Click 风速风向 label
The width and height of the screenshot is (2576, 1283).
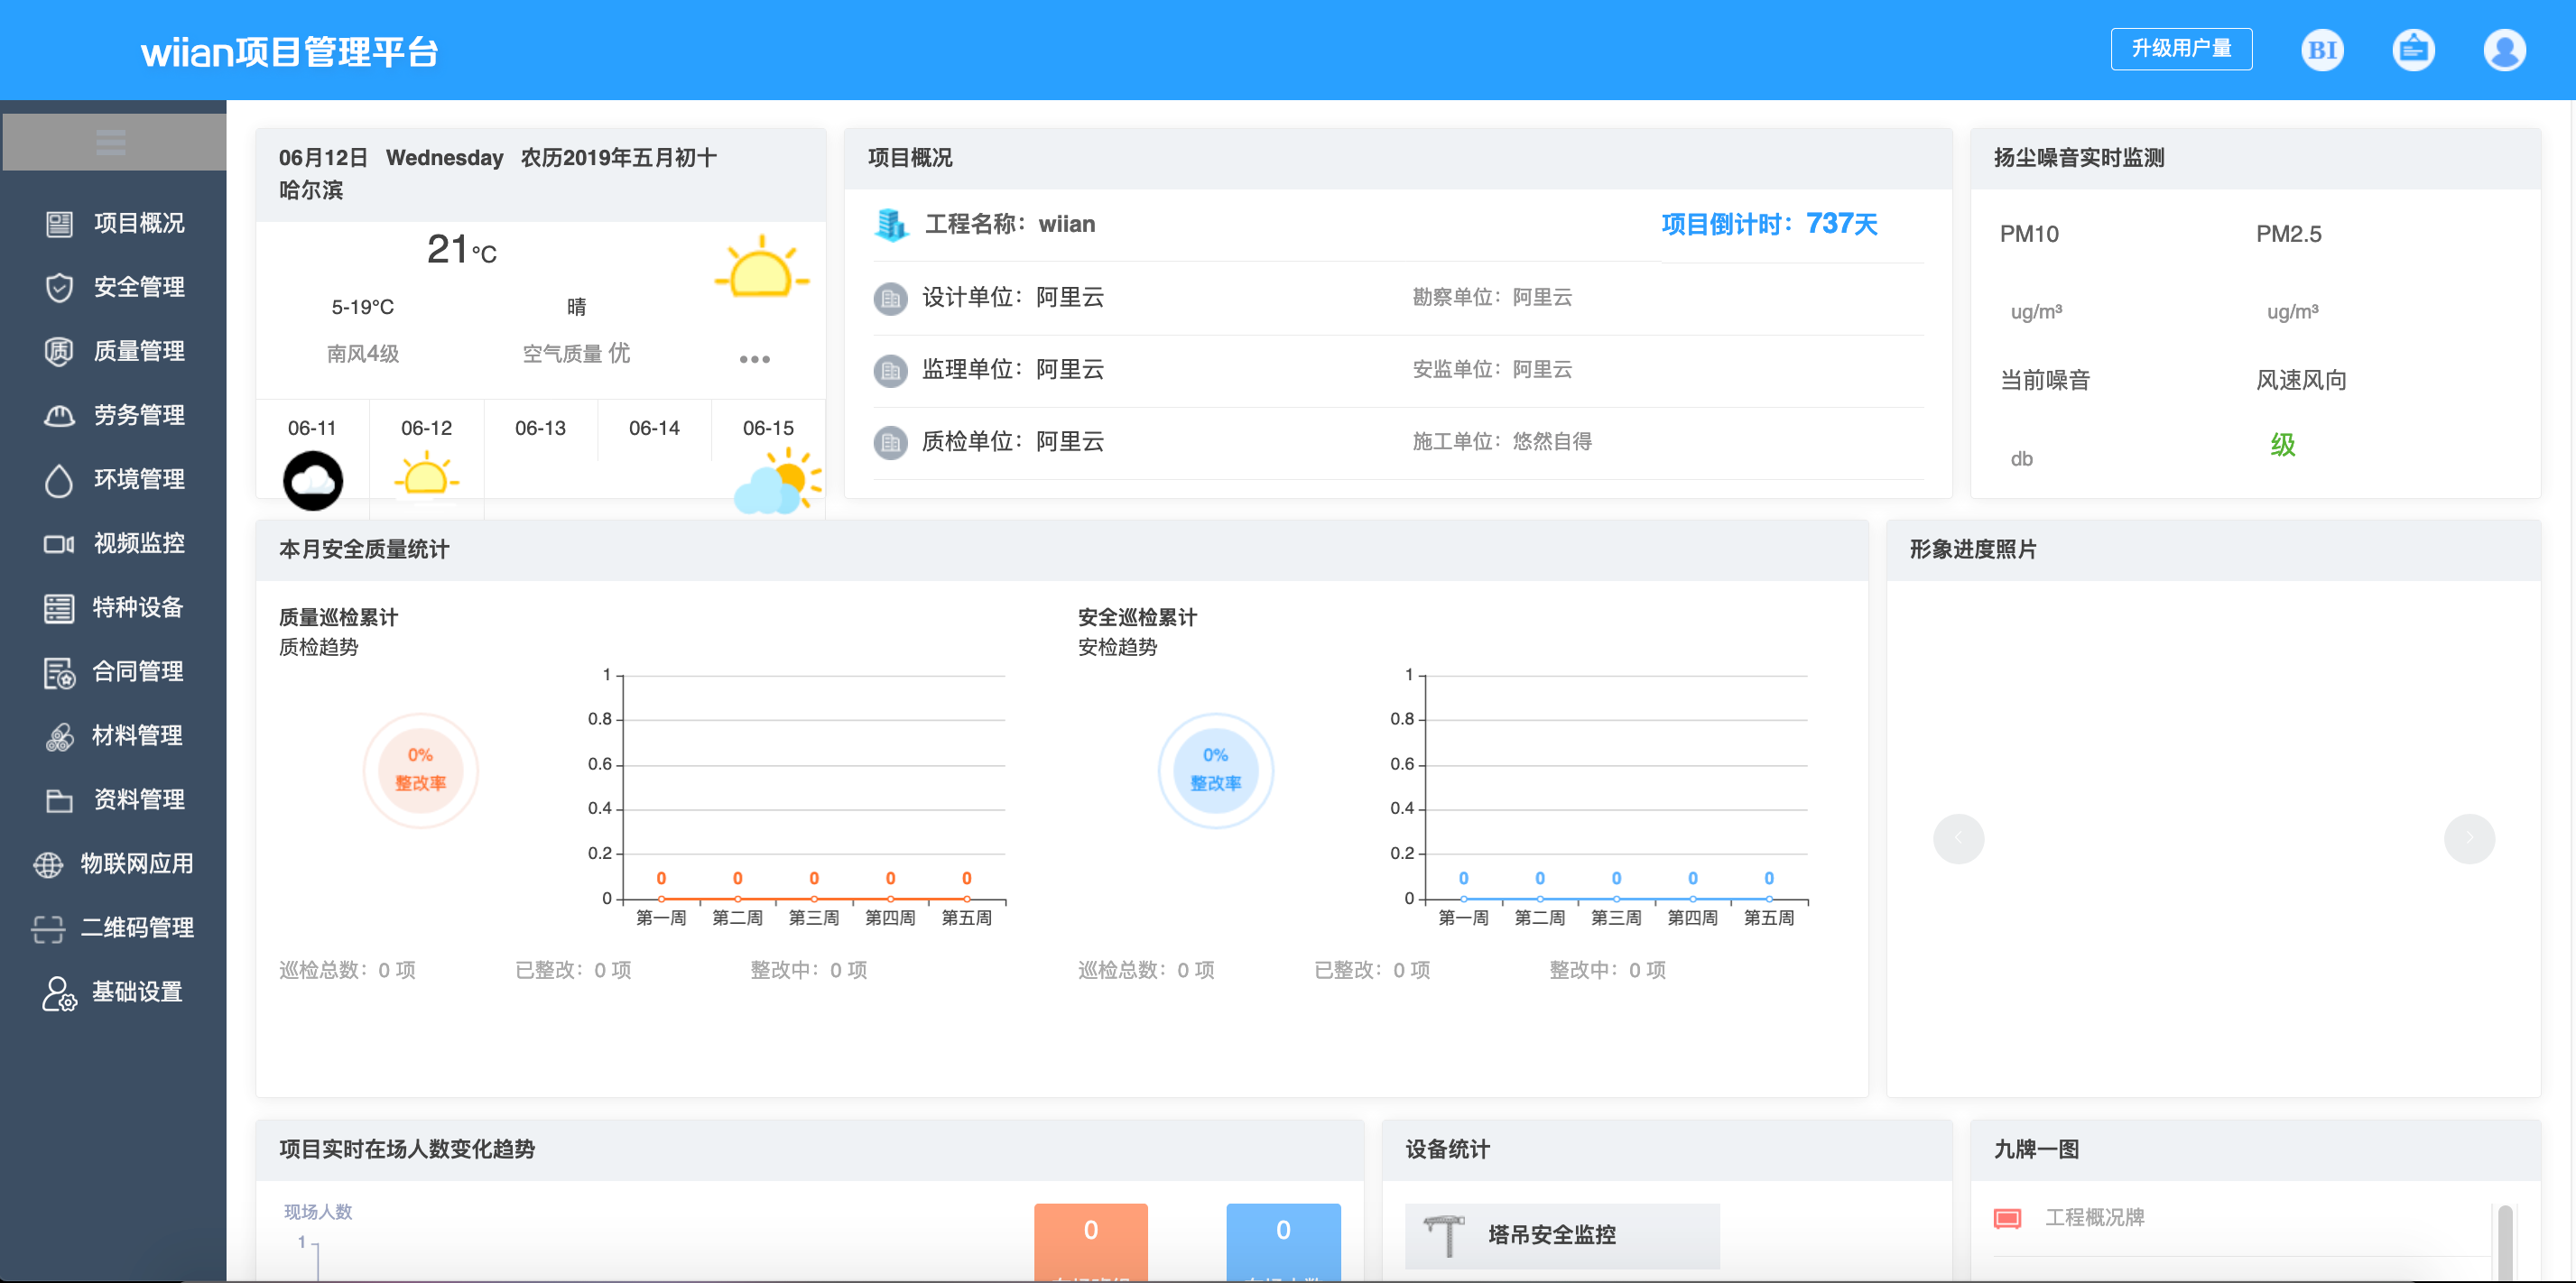2301,380
